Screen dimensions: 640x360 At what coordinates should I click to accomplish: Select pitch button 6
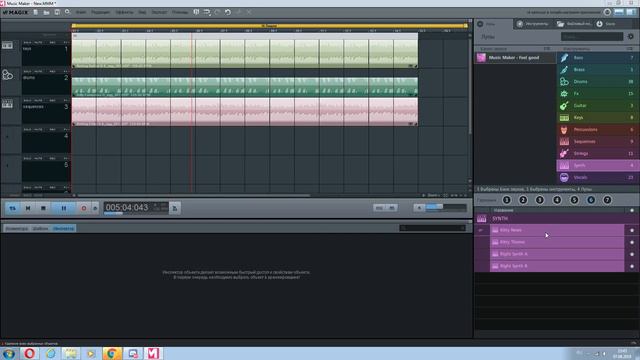591,200
